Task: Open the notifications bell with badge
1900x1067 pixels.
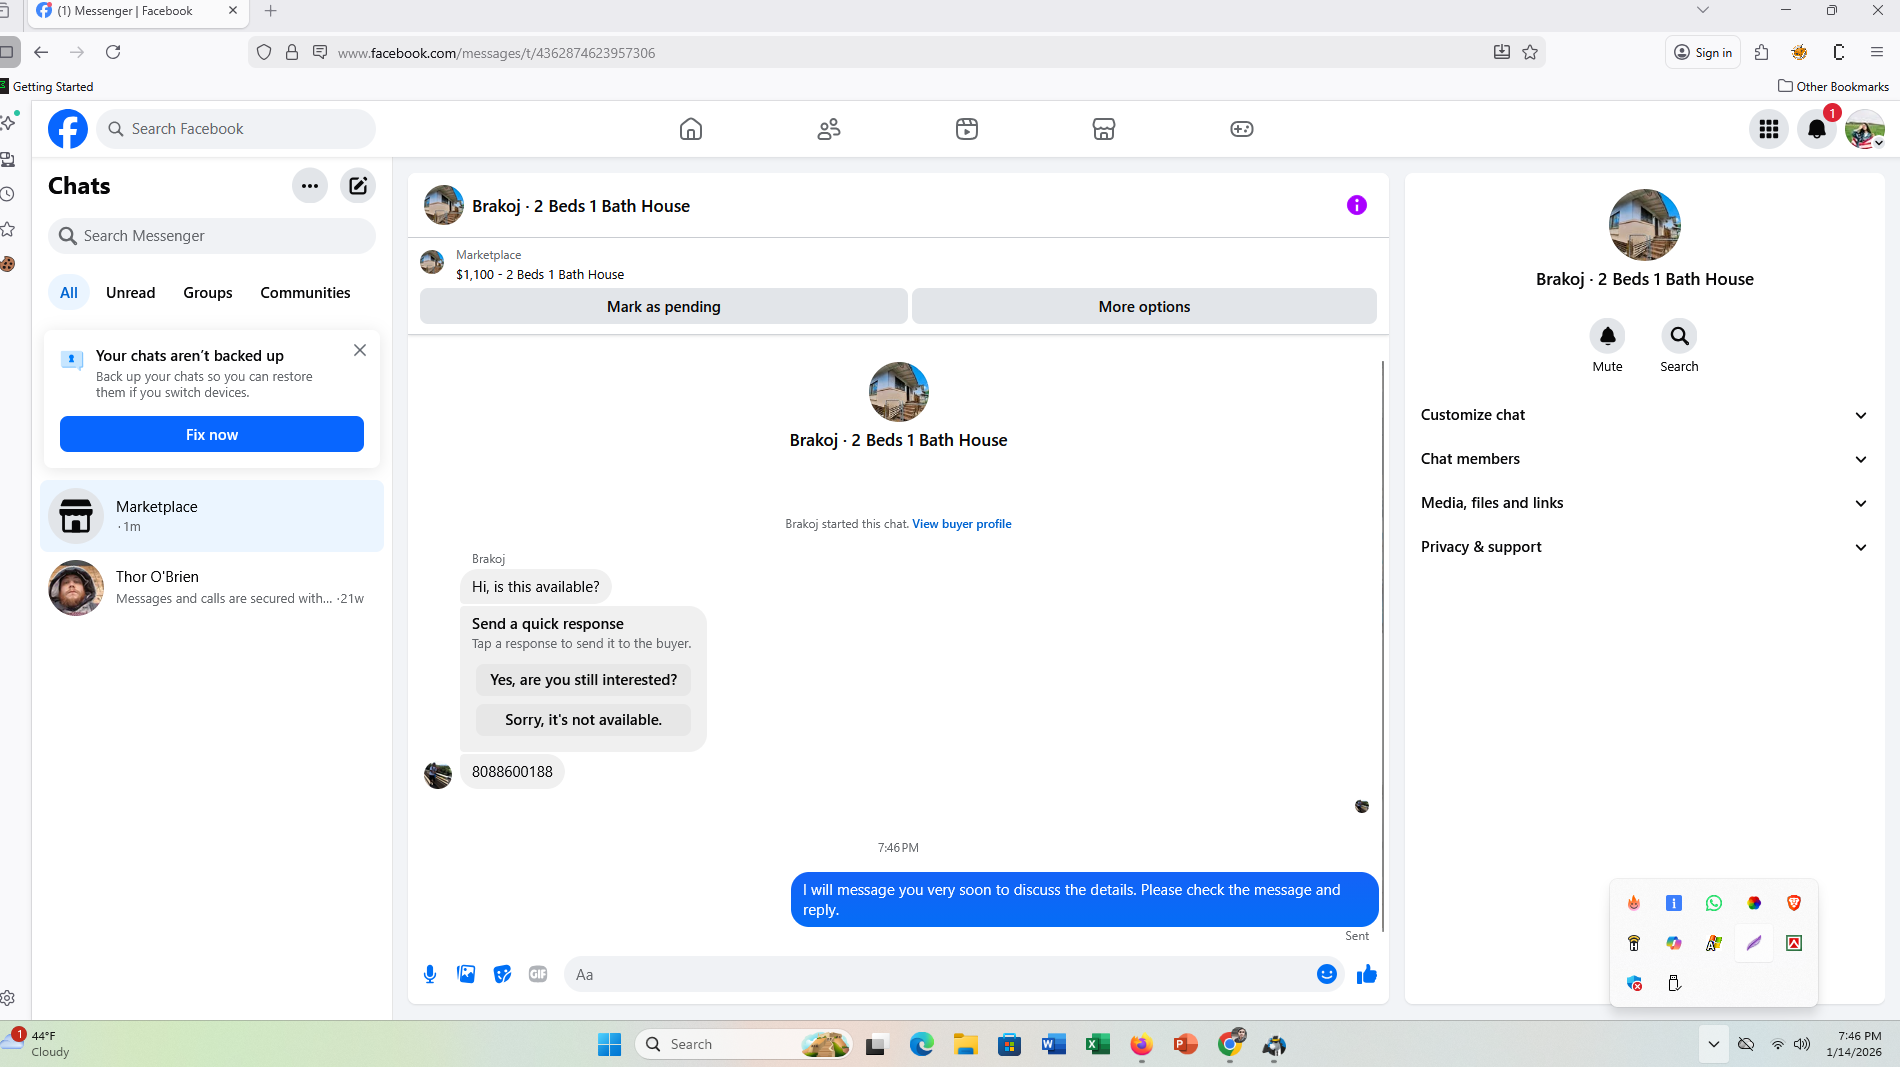Action: click(1817, 129)
